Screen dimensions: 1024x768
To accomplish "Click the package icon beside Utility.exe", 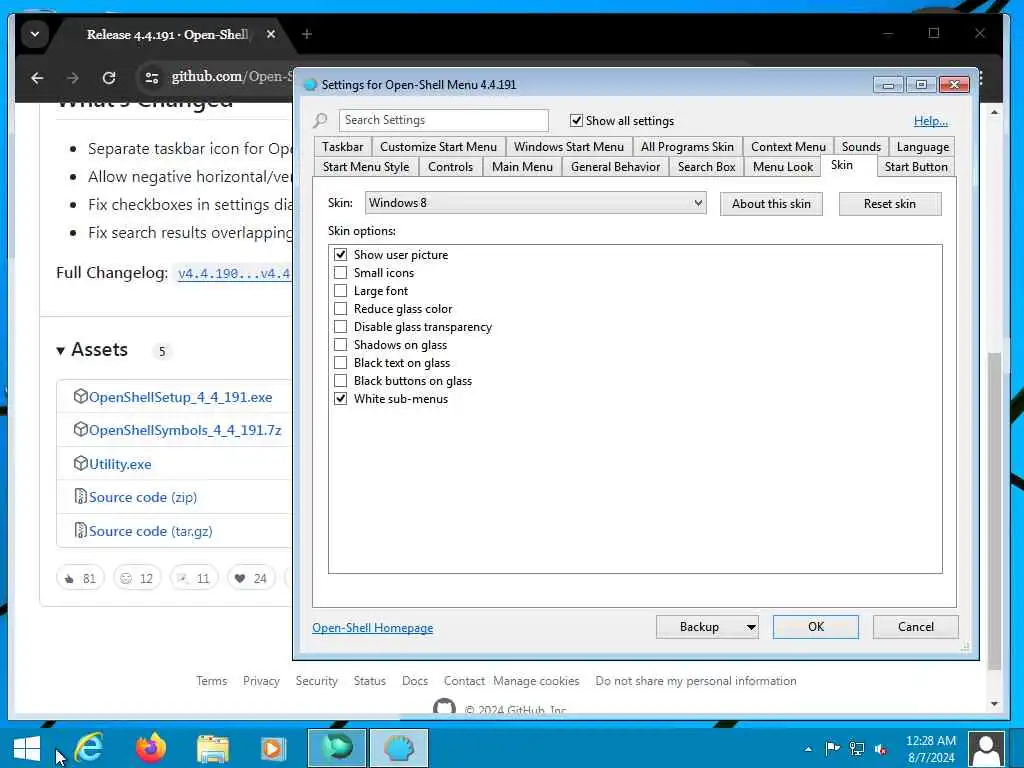I will [x=80, y=463].
